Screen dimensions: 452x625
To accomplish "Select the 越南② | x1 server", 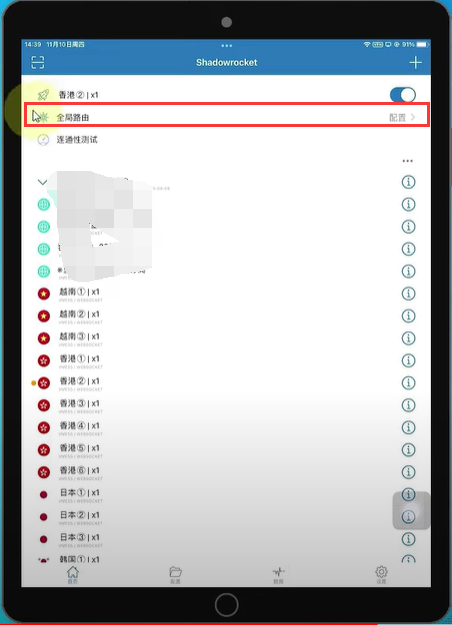I will pos(227,316).
